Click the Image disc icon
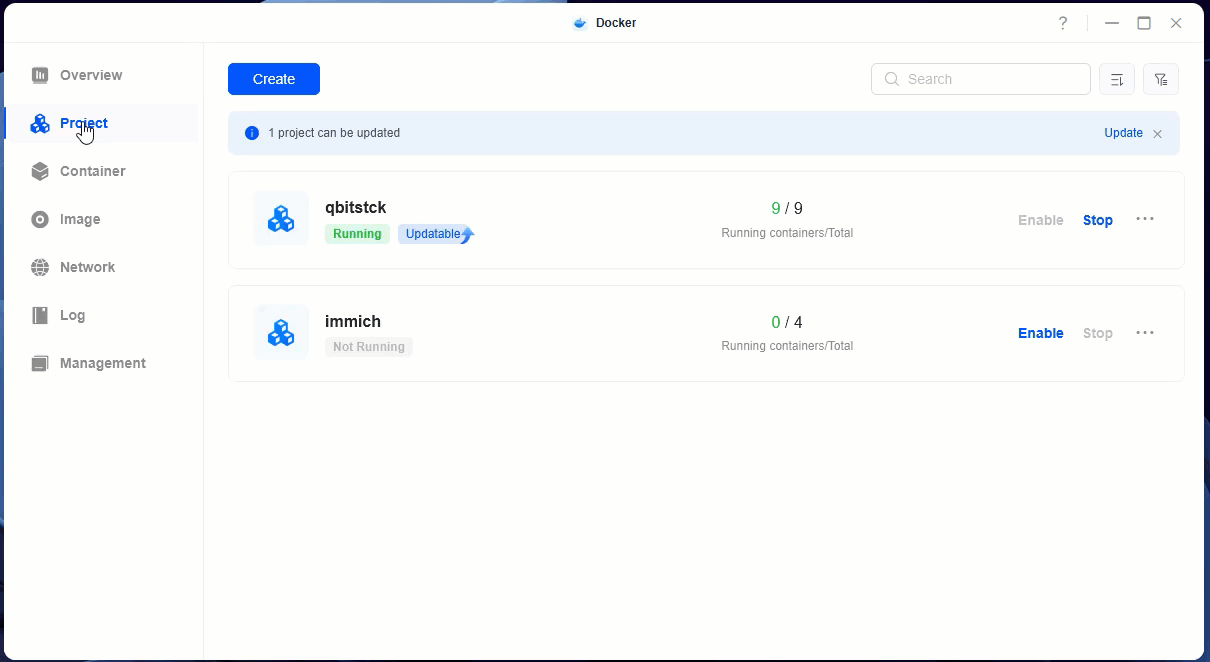 coord(40,219)
